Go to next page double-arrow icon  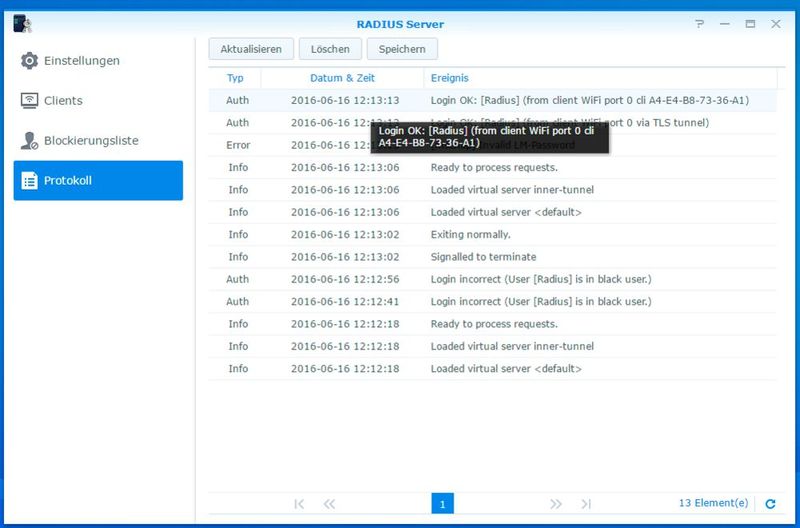click(556, 504)
